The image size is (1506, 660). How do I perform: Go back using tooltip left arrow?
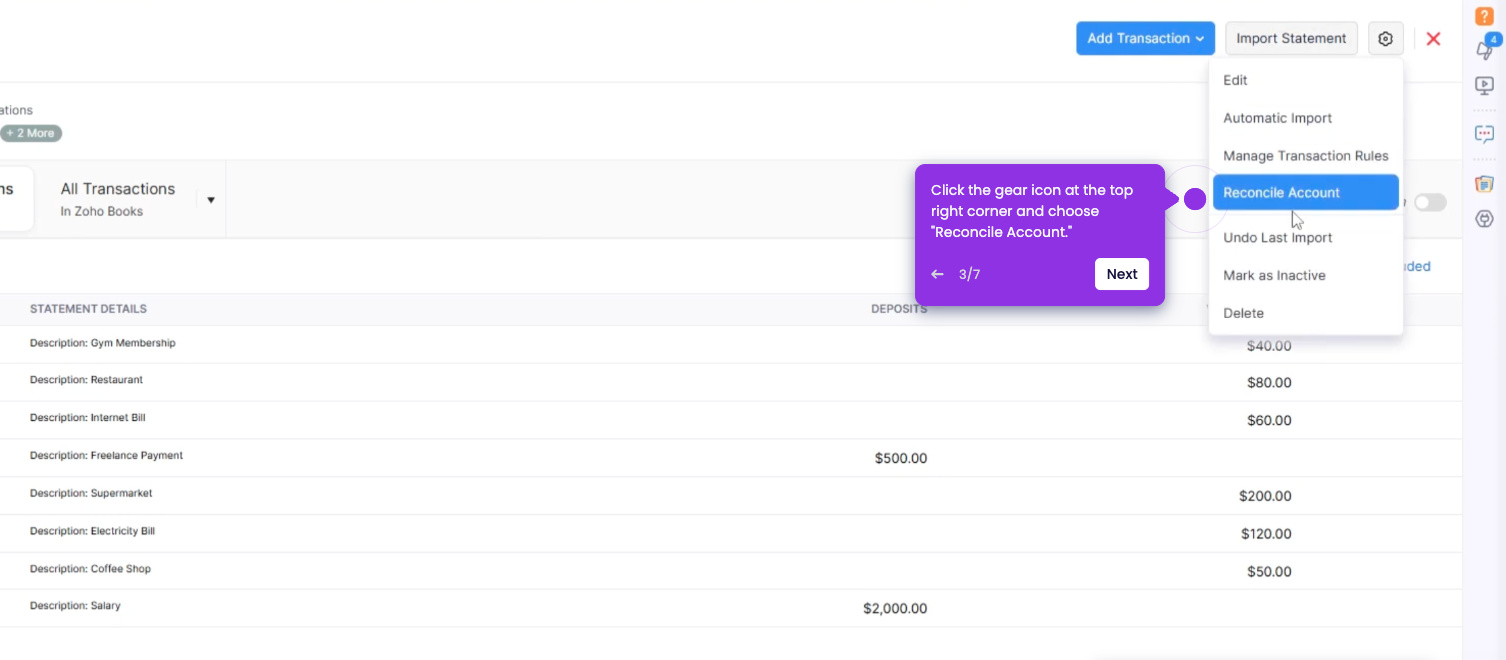[x=937, y=274]
